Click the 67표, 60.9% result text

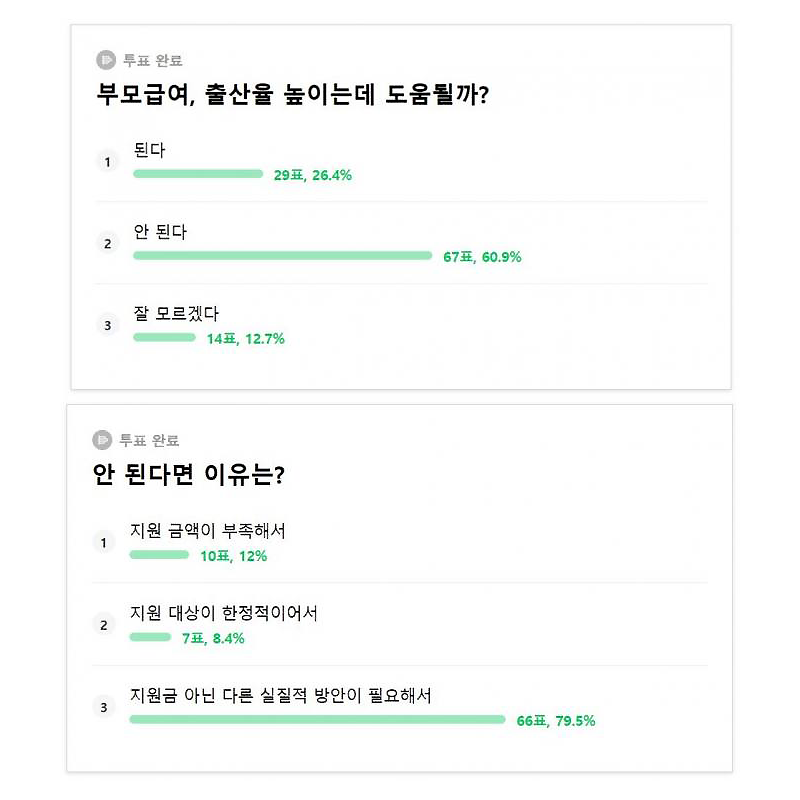pos(482,257)
